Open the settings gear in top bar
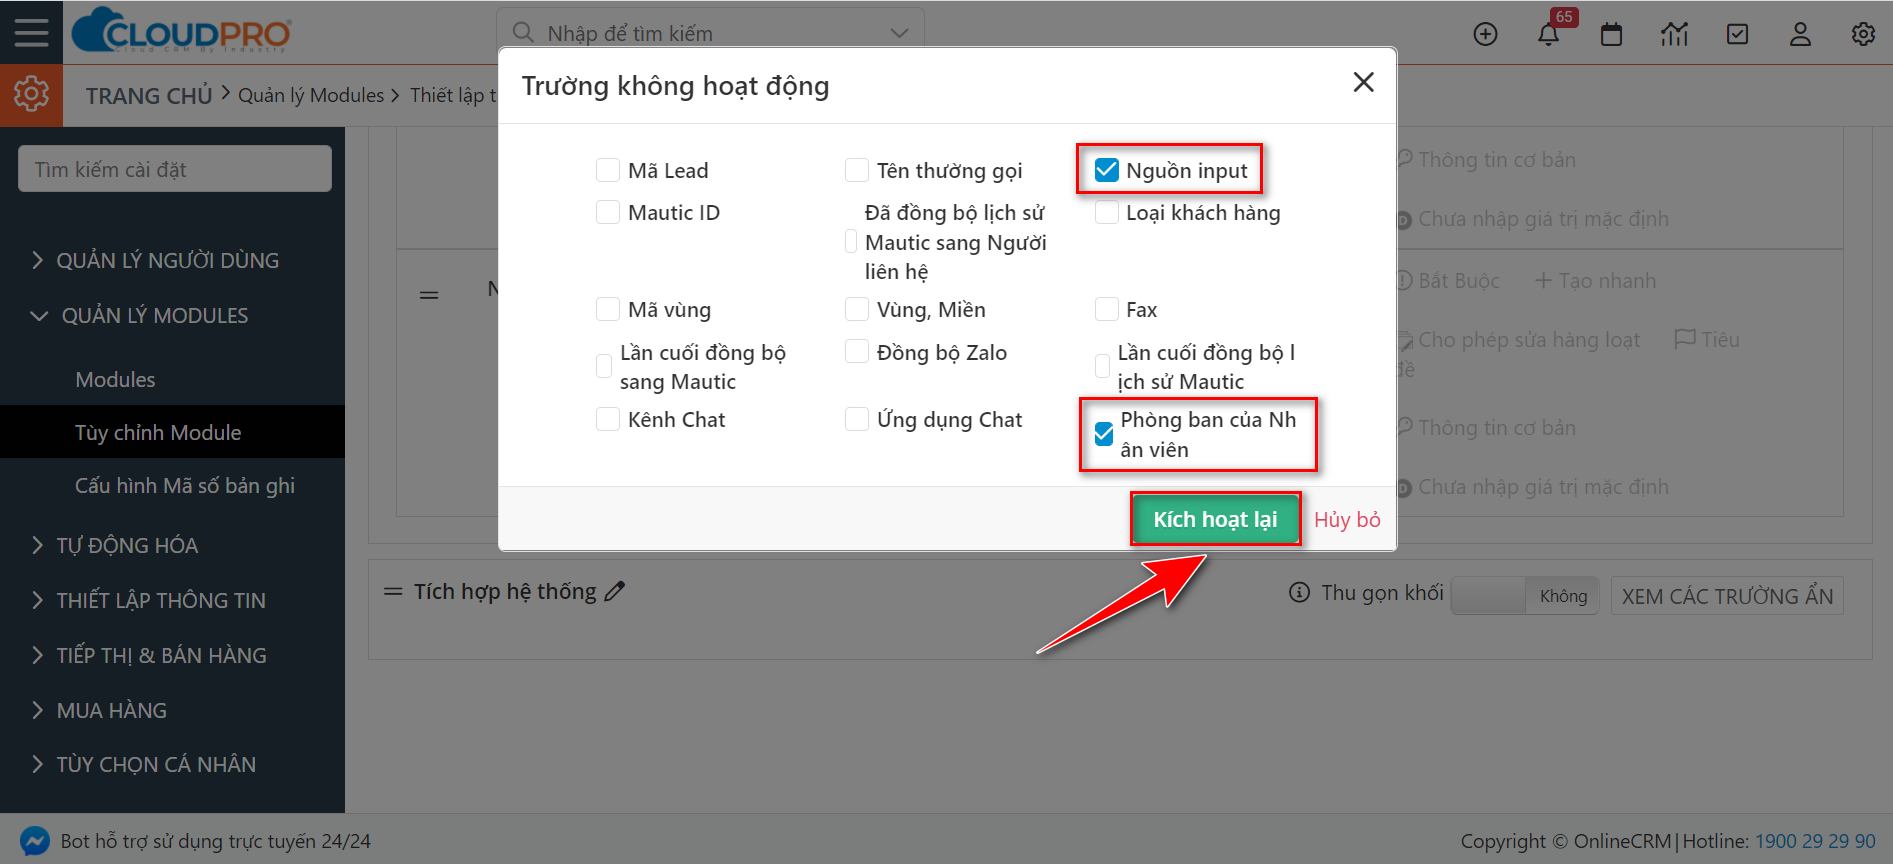The width and height of the screenshot is (1893, 864). click(1863, 34)
